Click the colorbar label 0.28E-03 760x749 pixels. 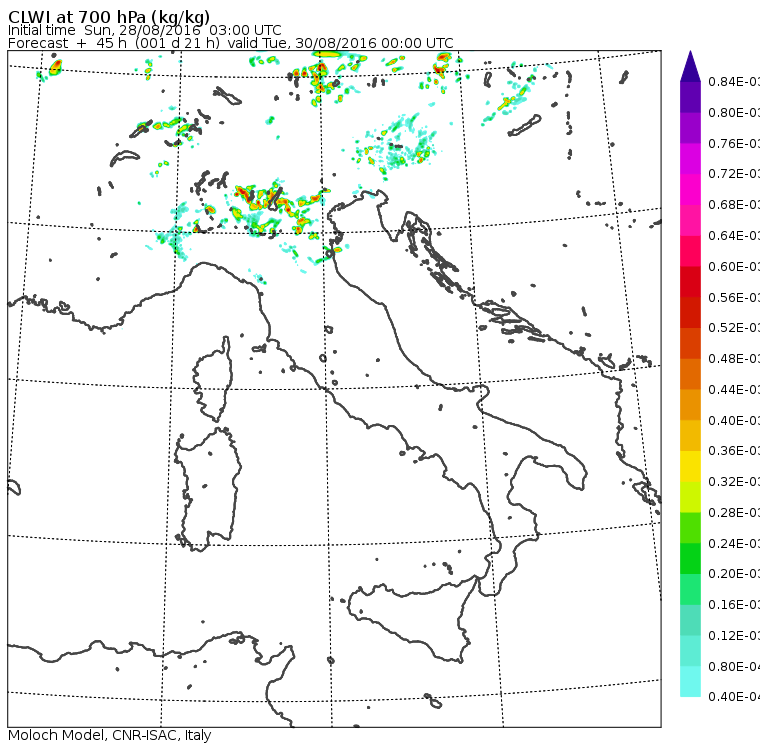tap(734, 513)
